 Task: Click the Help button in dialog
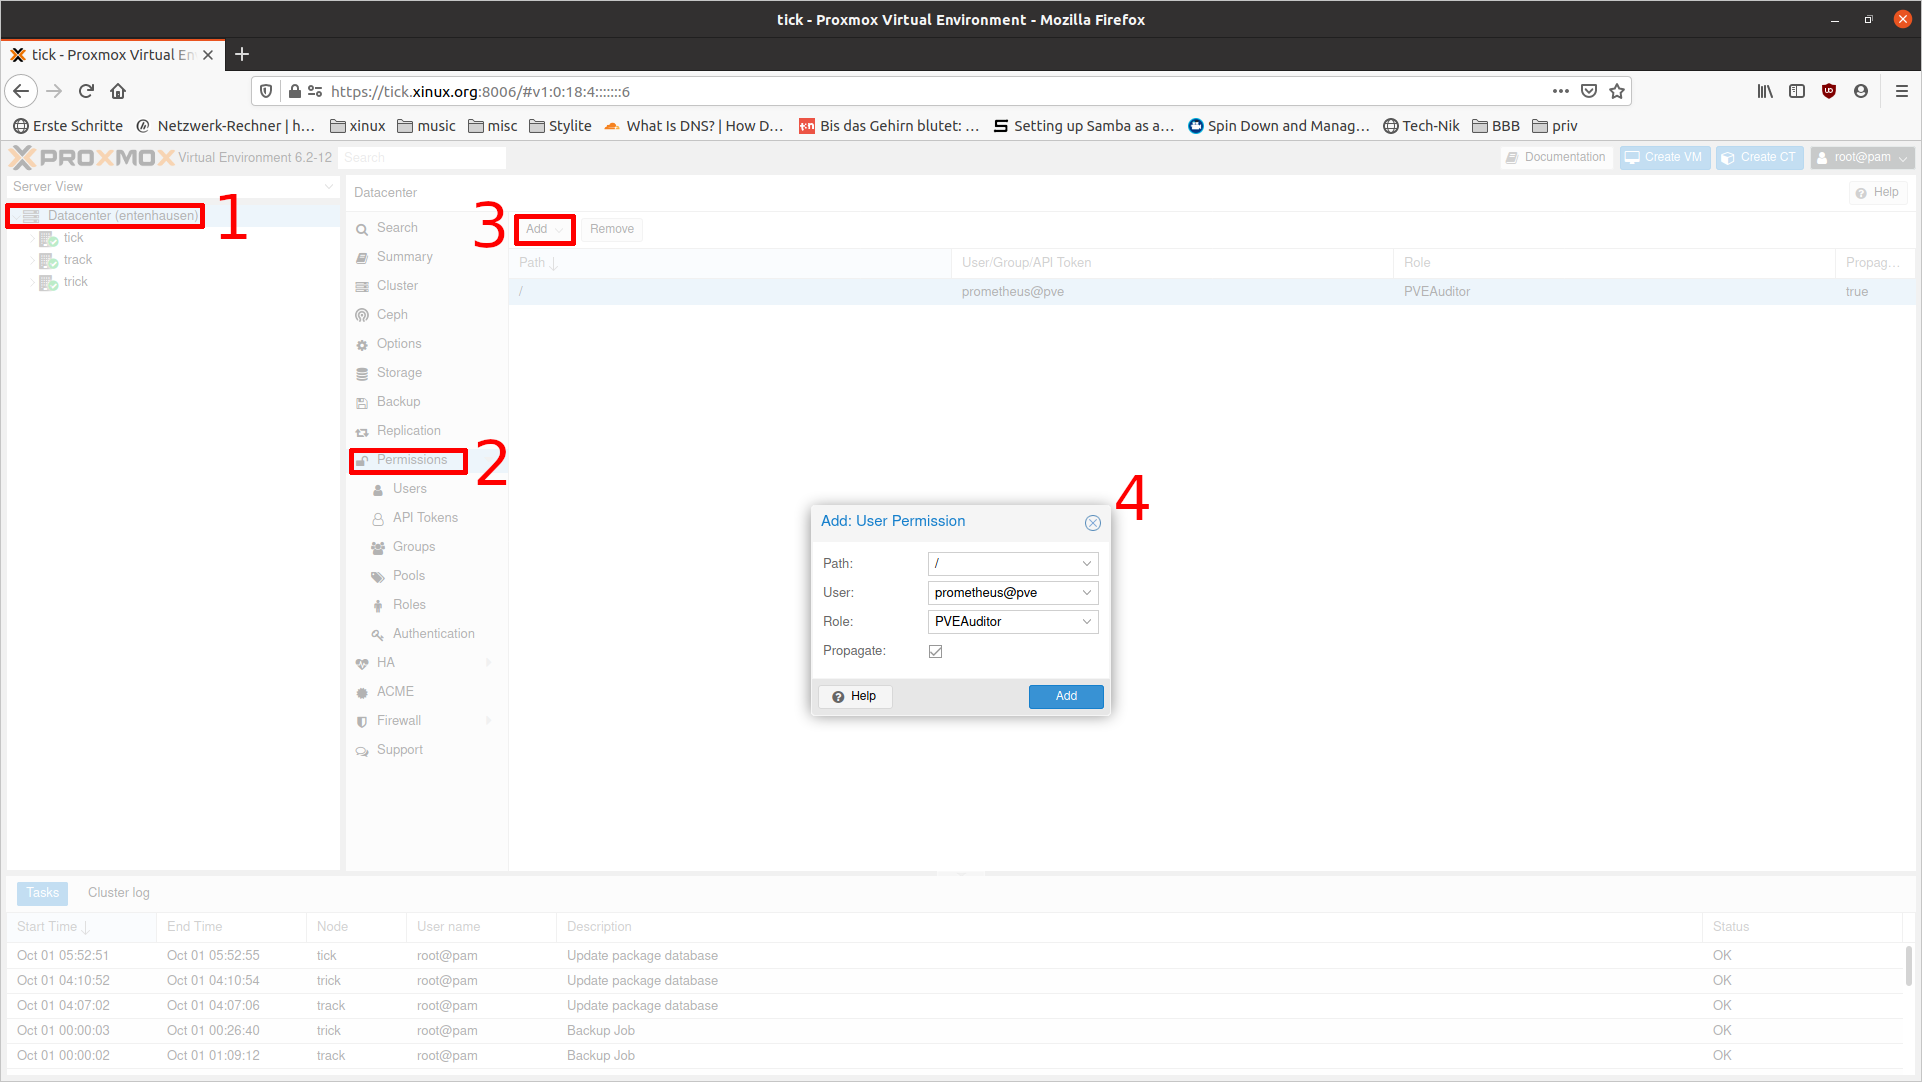coord(854,696)
